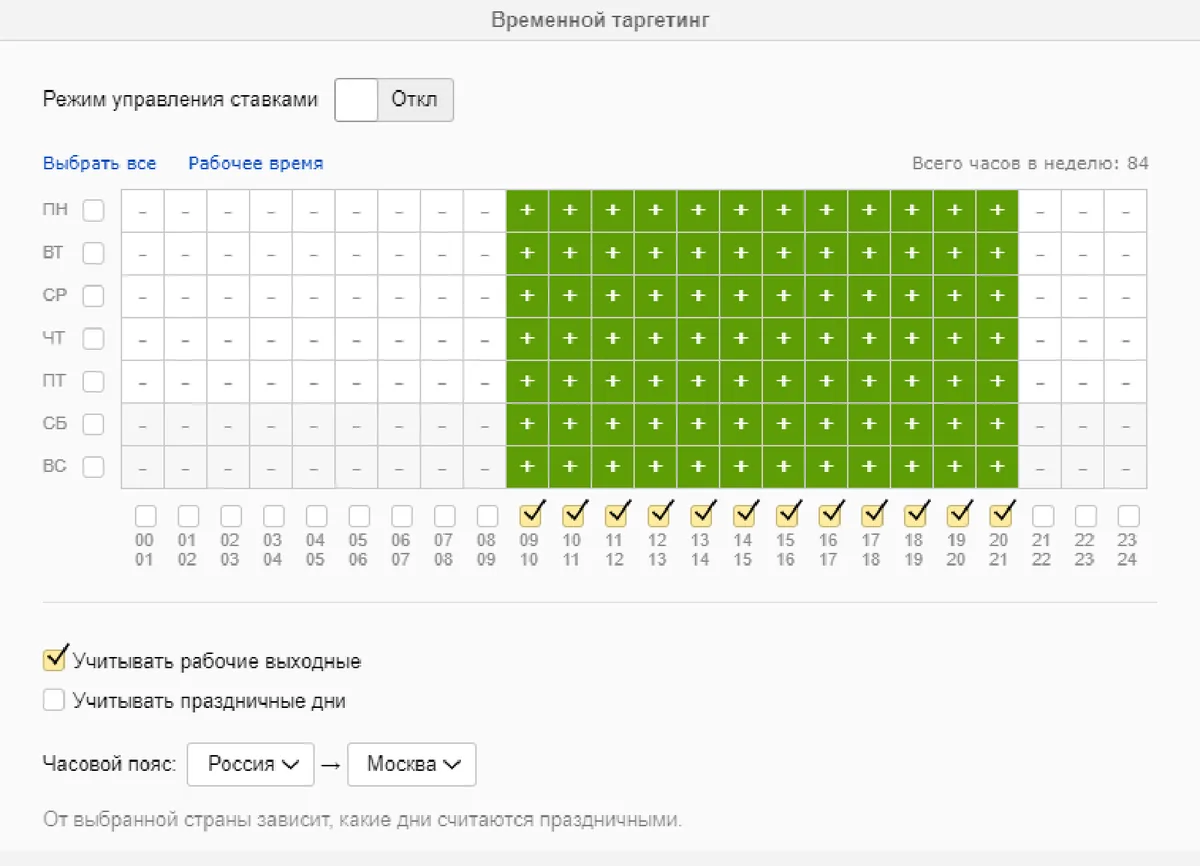Enable the ПН 00–01 empty cell

(x=142, y=211)
